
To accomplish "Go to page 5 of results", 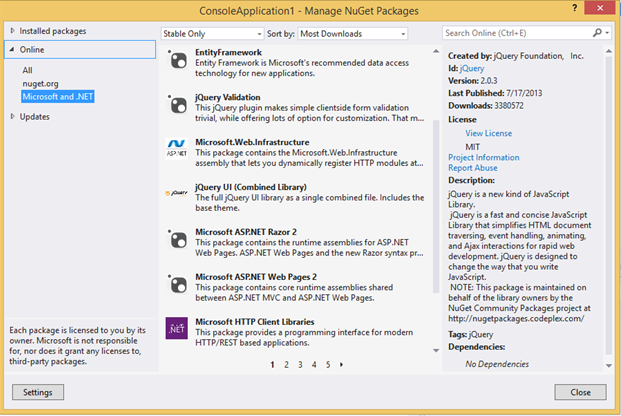I will (x=328, y=364).
